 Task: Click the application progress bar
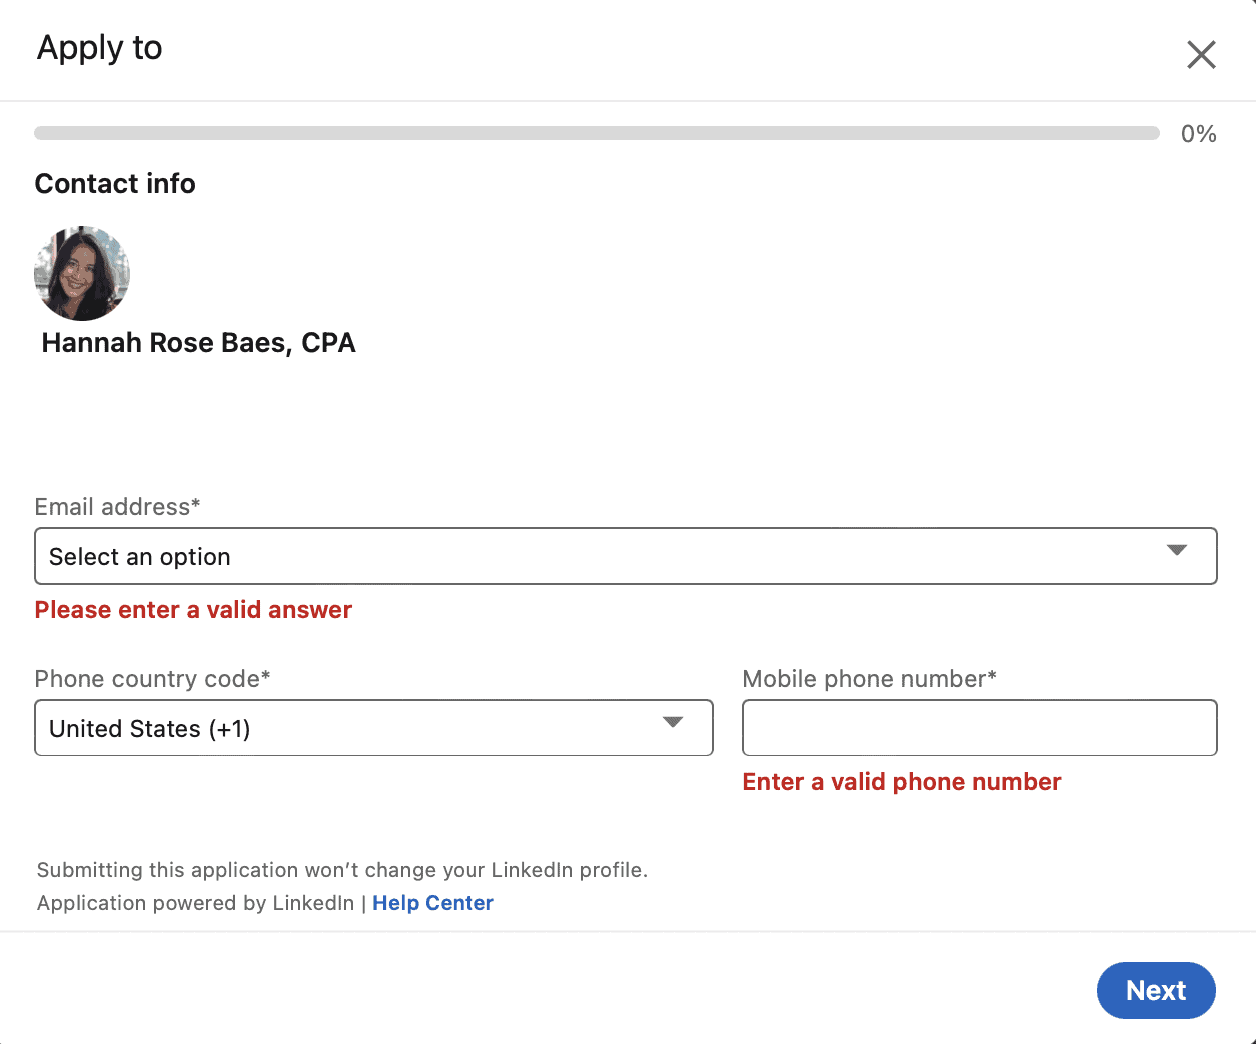pos(596,132)
